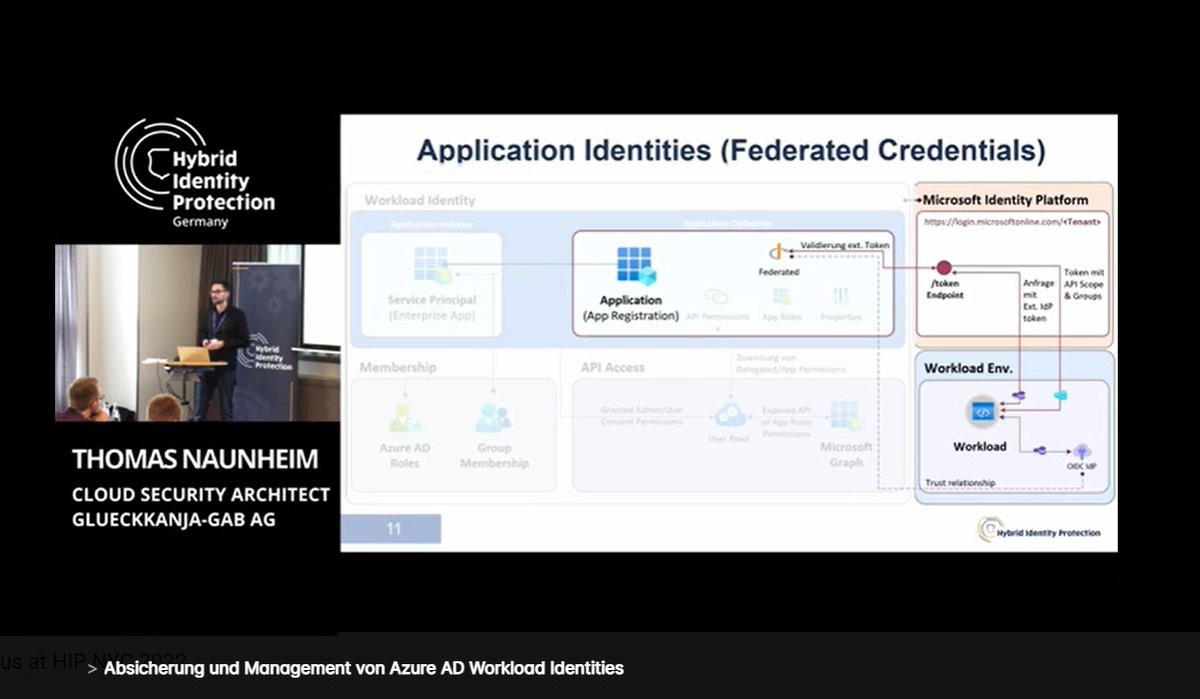Image resolution: width=1200 pixels, height=699 pixels.
Task: Click the Workload Env. heading
Action: pos(968,368)
